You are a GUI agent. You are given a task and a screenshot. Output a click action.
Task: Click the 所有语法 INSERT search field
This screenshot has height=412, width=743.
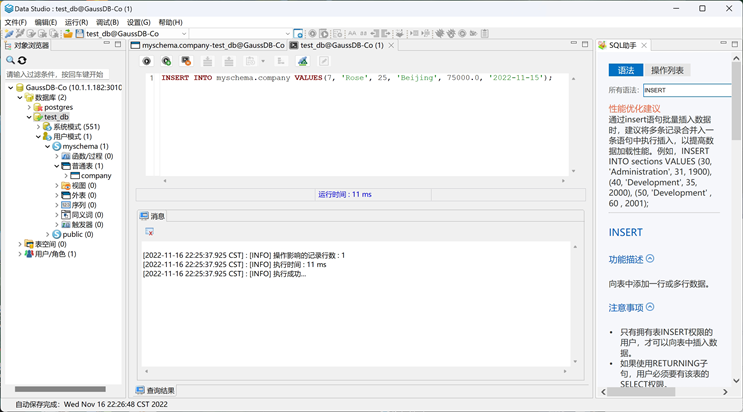pyautogui.click(x=687, y=90)
